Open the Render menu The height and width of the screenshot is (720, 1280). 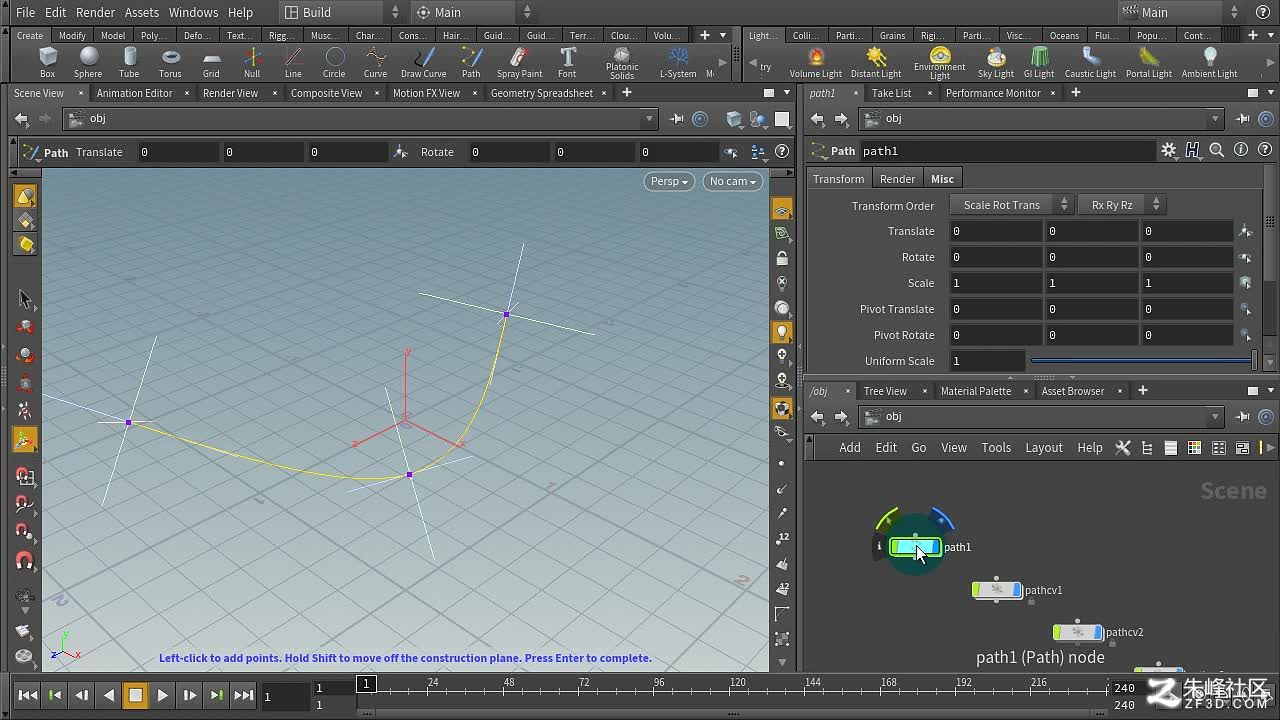point(95,12)
